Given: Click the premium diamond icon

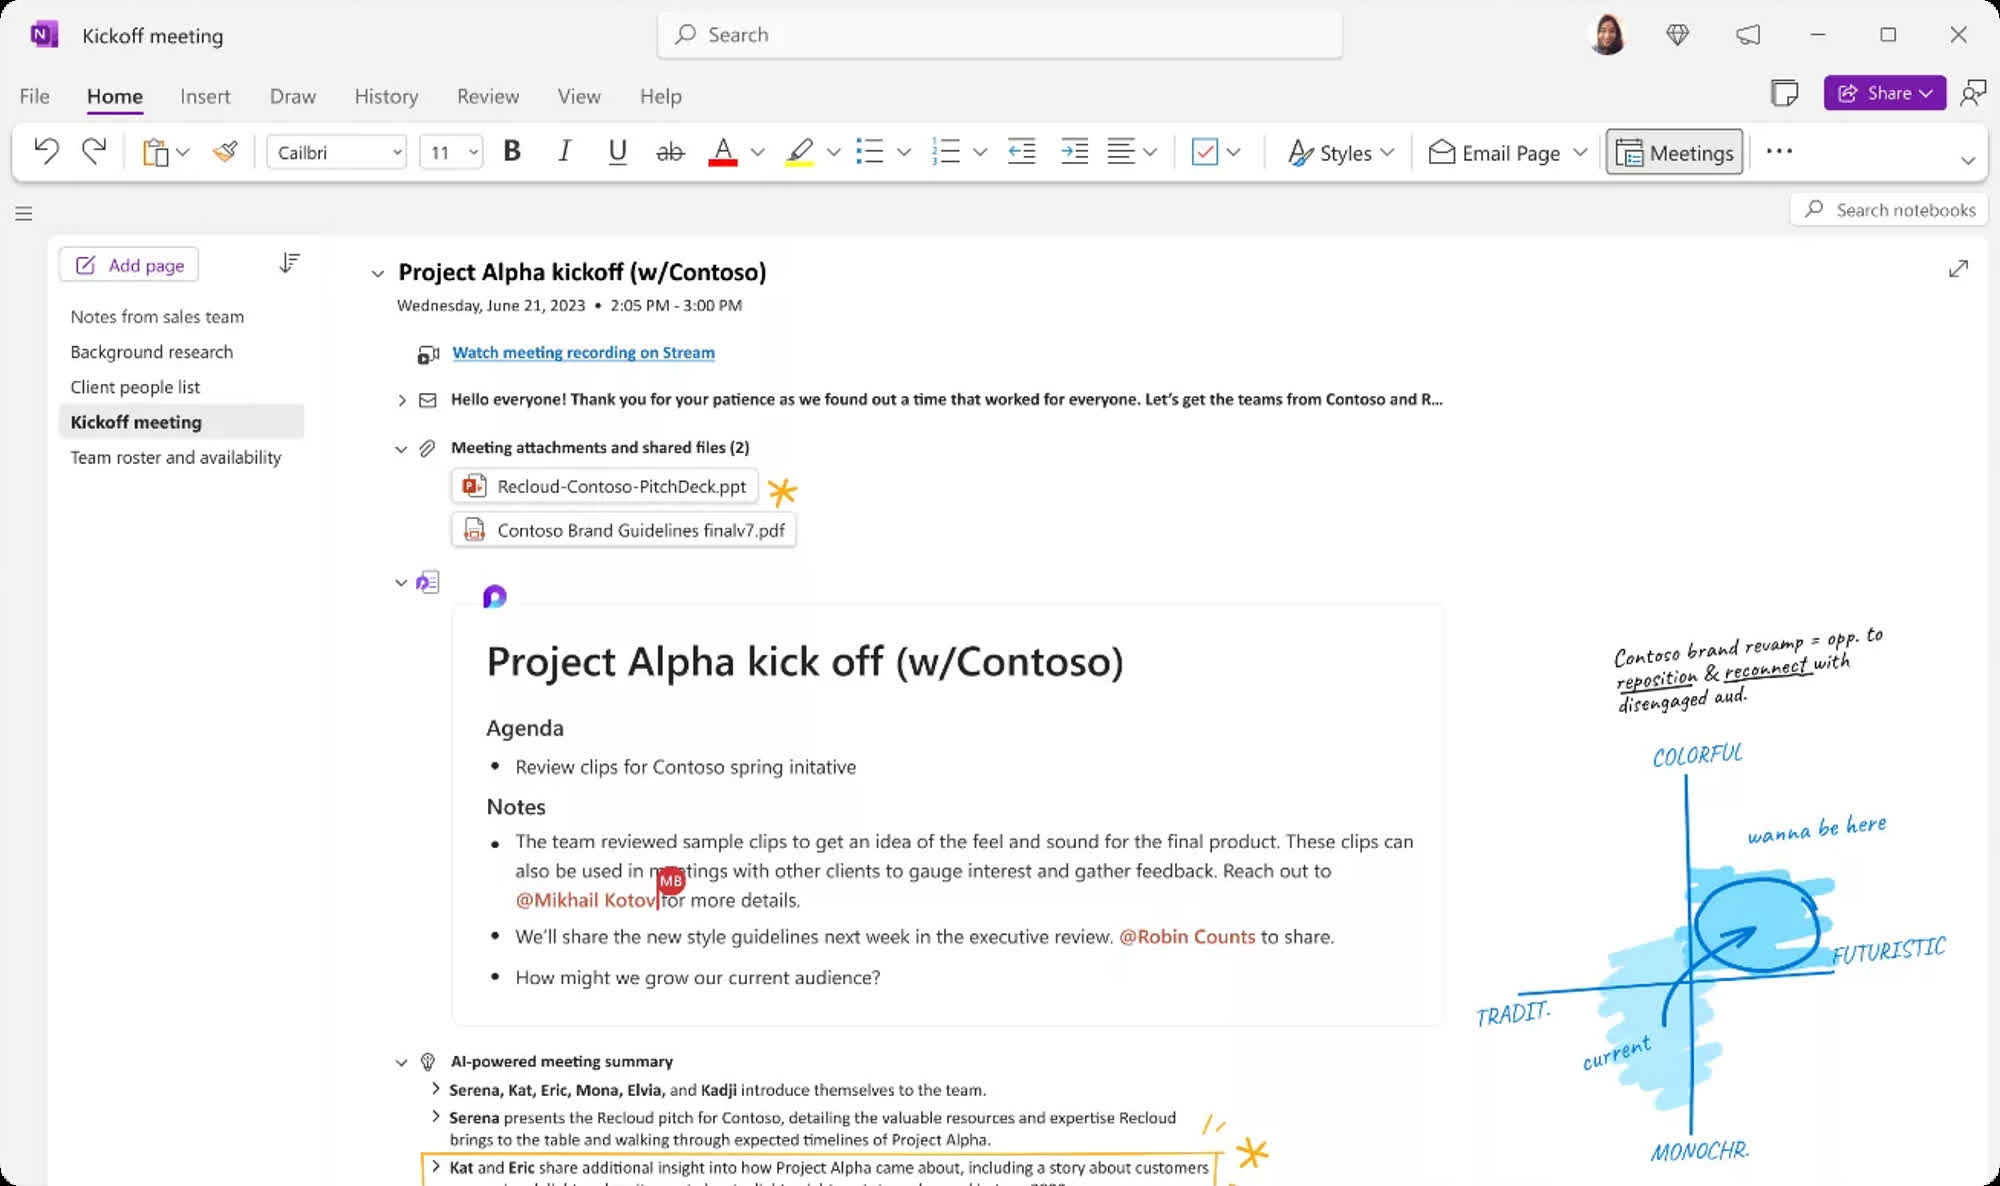Looking at the screenshot, I should [1677, 35].
